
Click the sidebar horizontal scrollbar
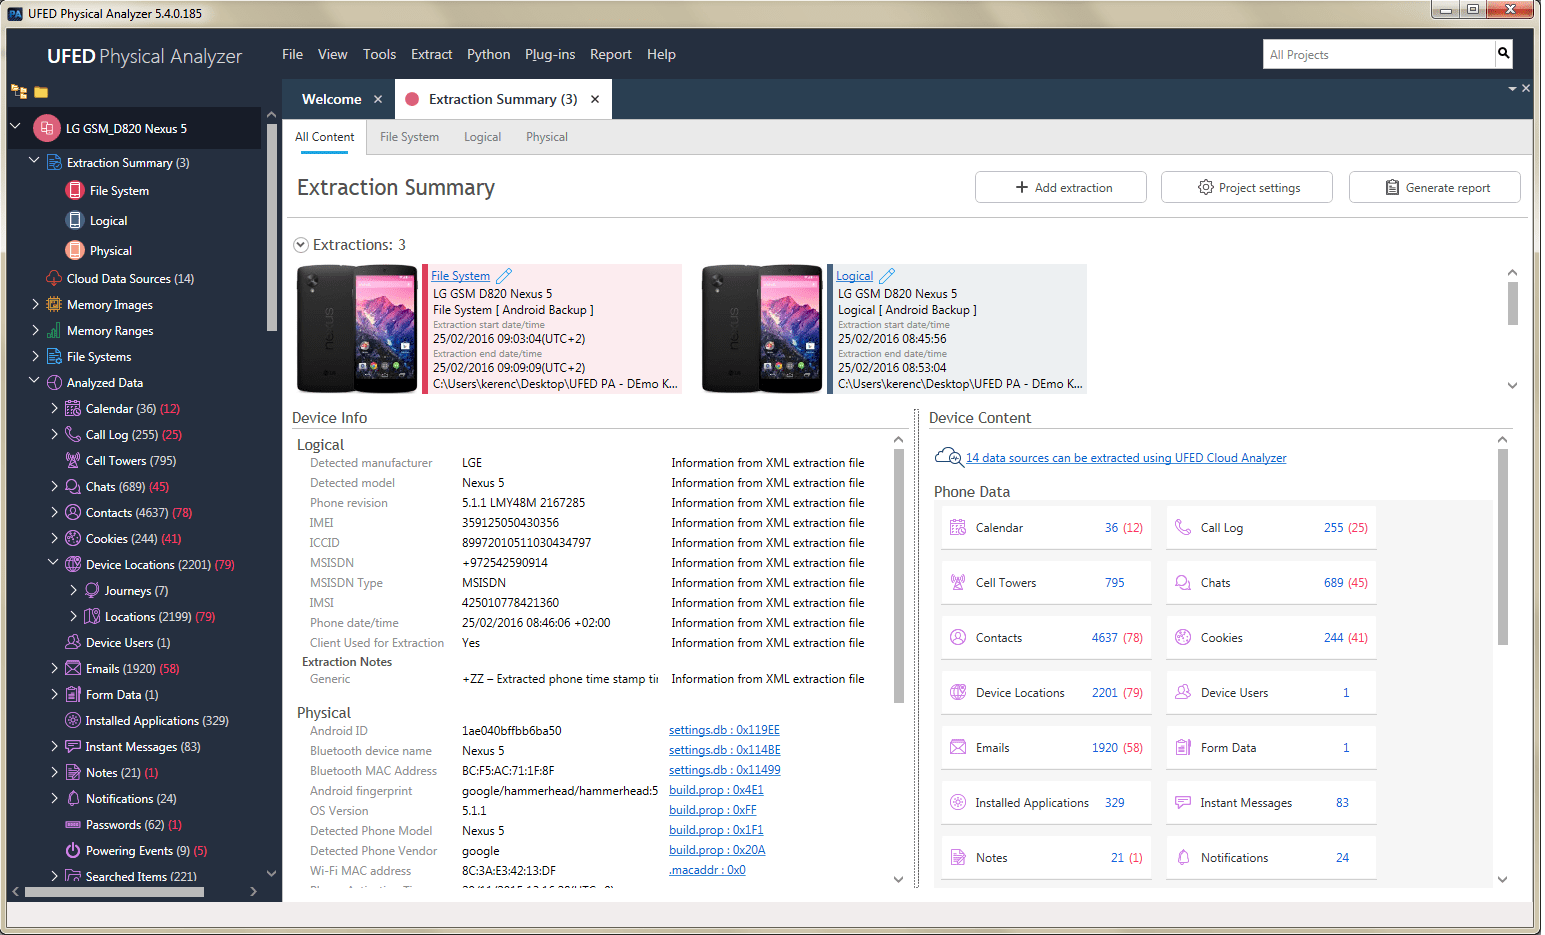(x=114, y=891)
